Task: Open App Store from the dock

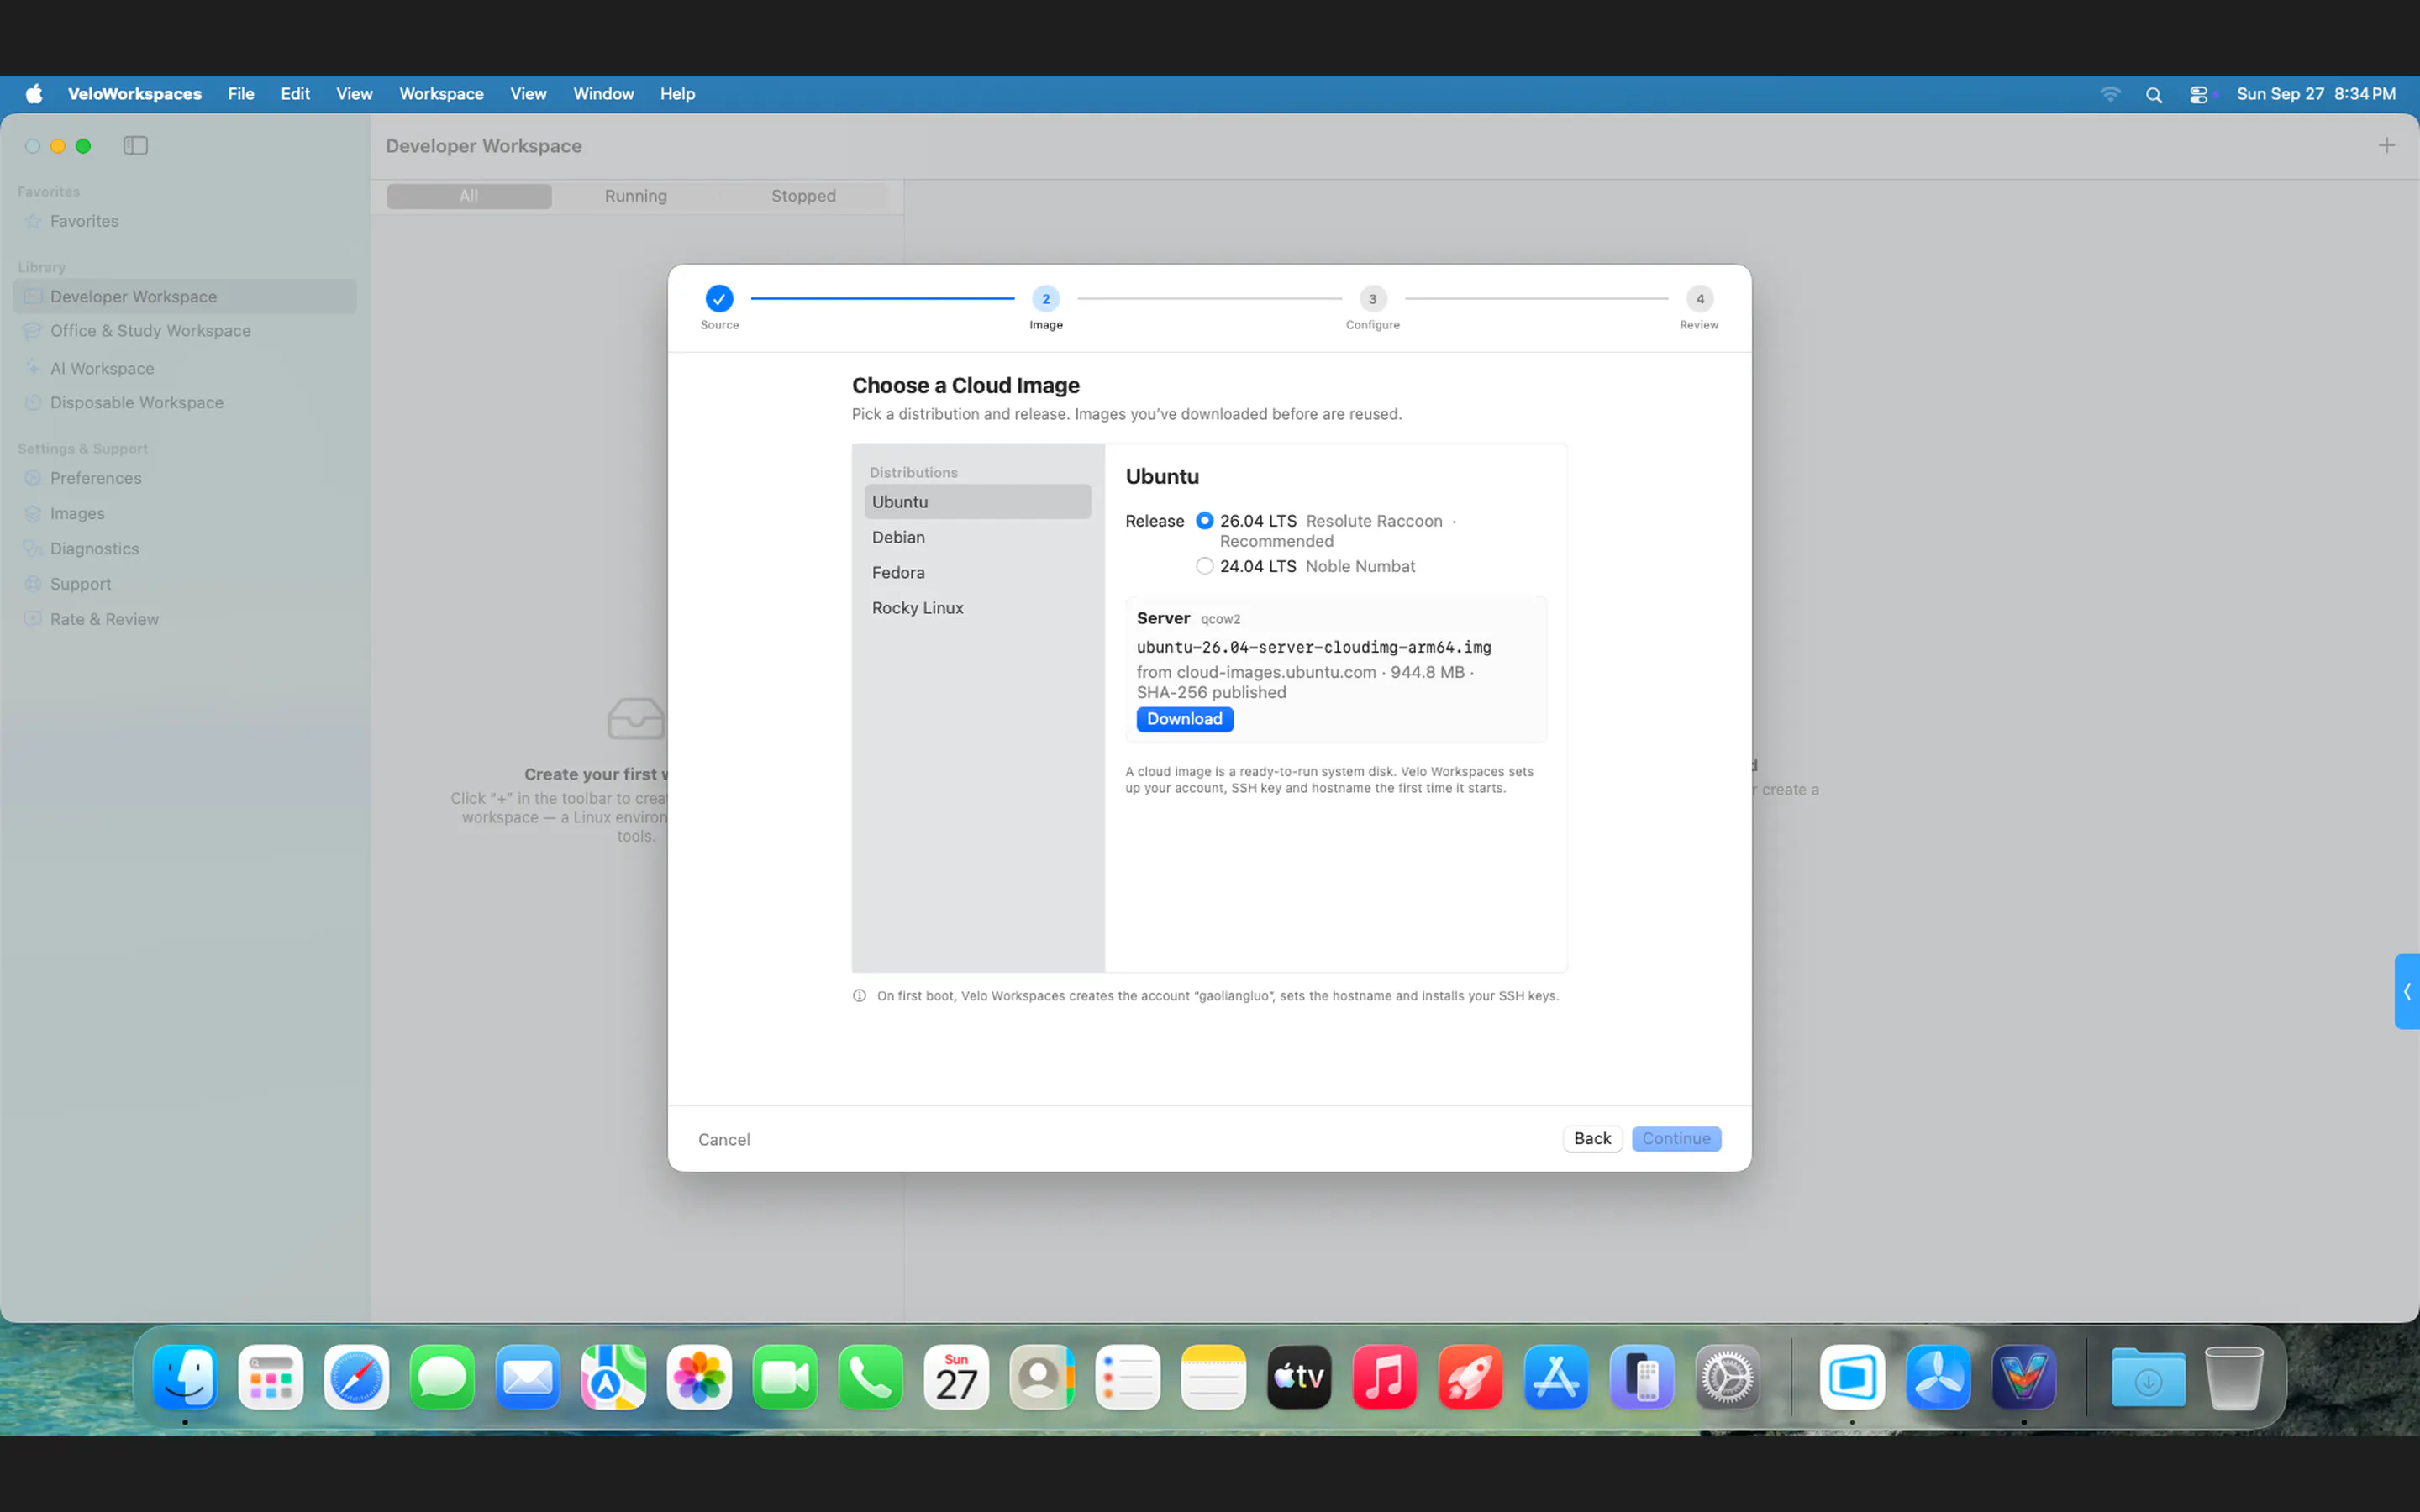Action: pos(1556,1377)
